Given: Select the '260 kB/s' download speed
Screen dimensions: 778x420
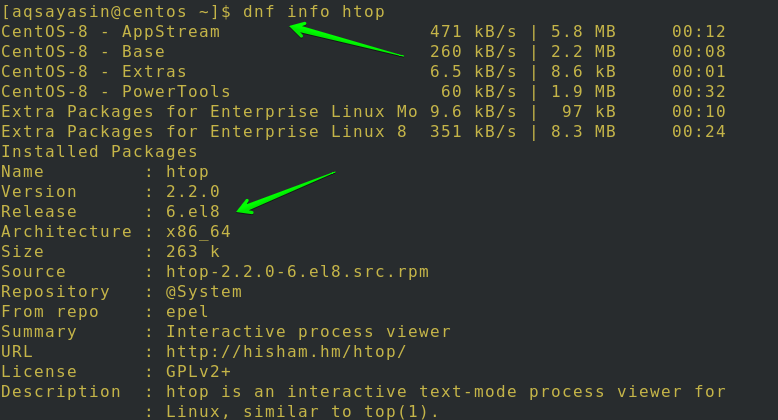Looking at the screenshot, I should point(473,52).
